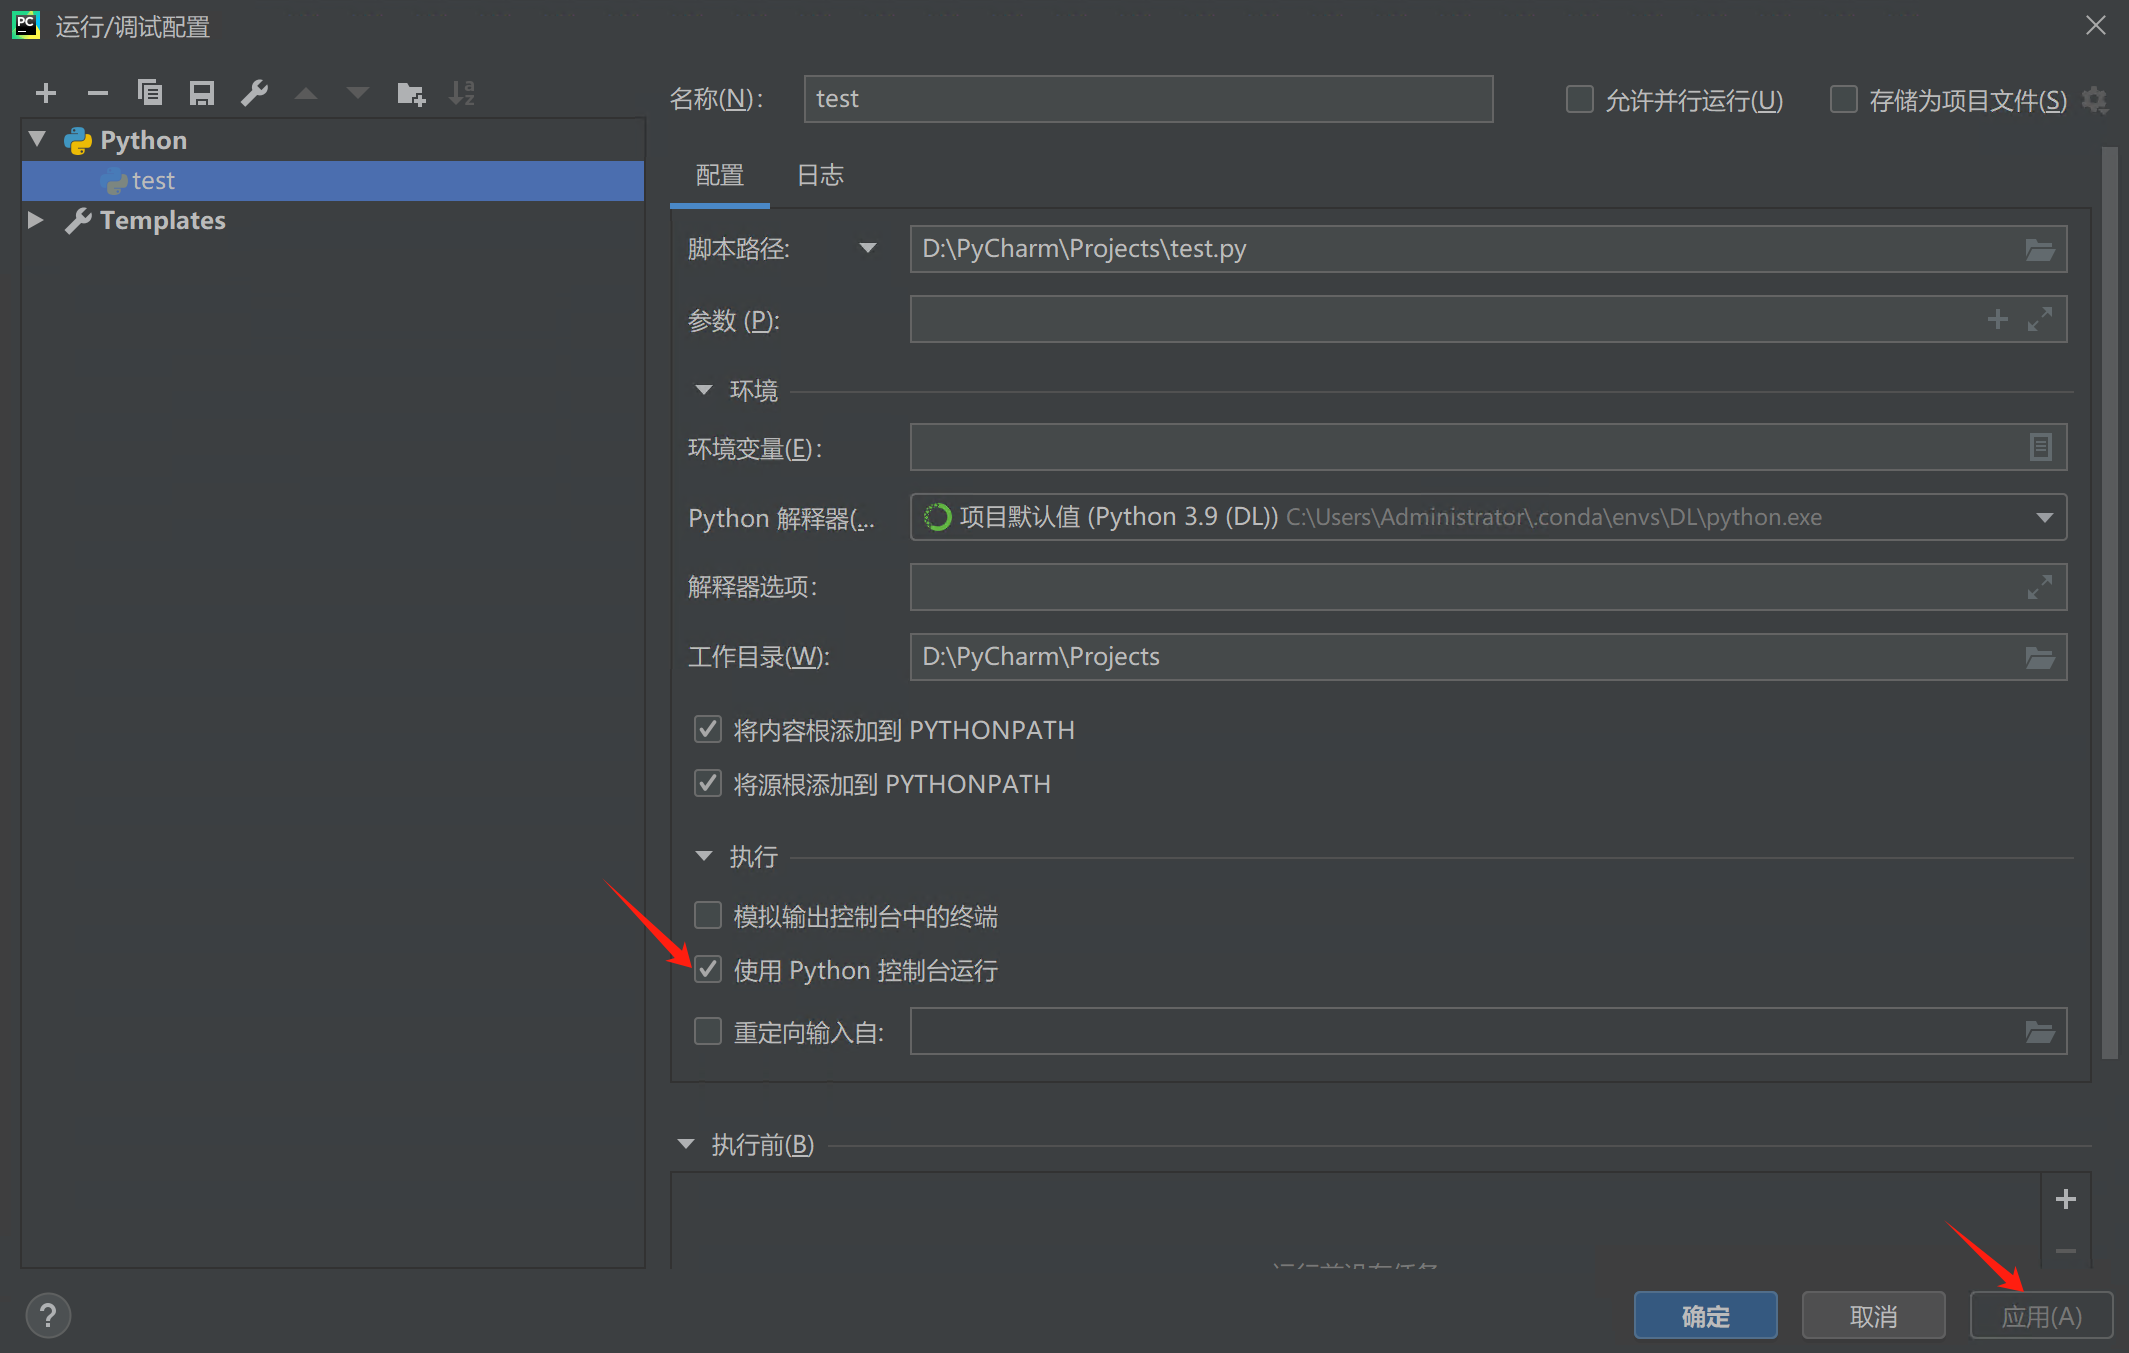
Task: Click the 确定 button
Action: [1705, 1315]
